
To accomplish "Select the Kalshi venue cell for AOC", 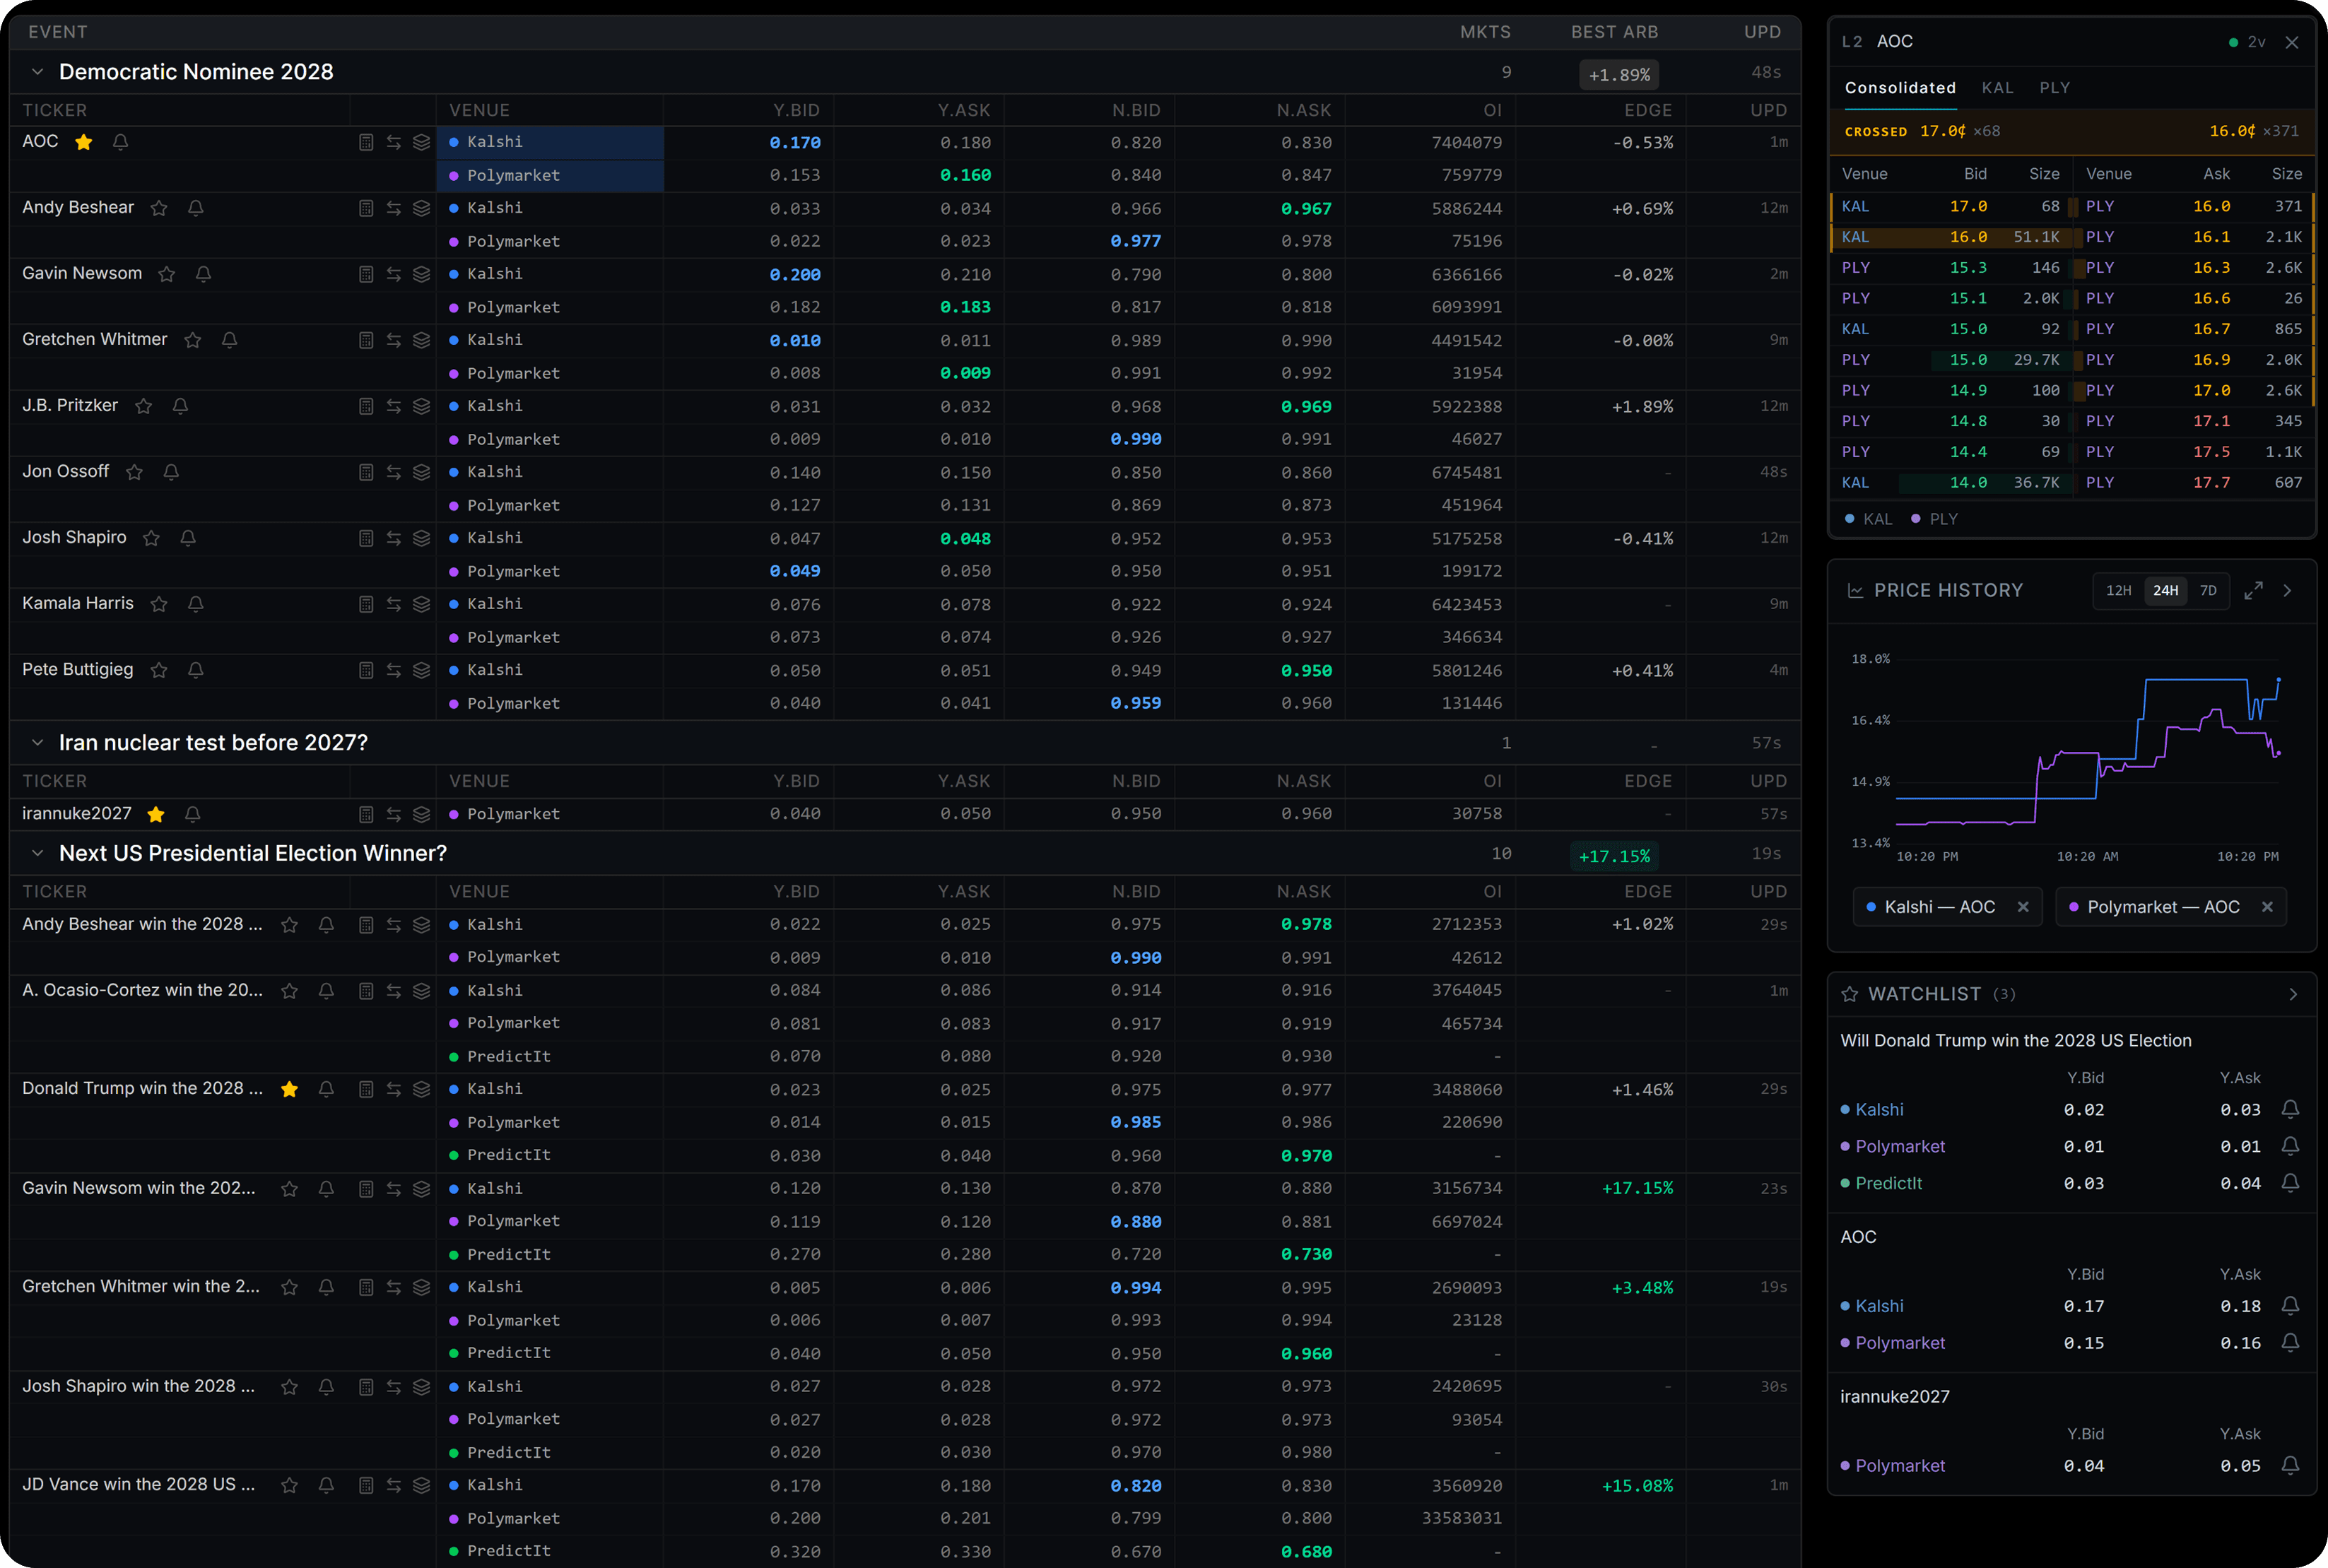I will coord(550,142).
